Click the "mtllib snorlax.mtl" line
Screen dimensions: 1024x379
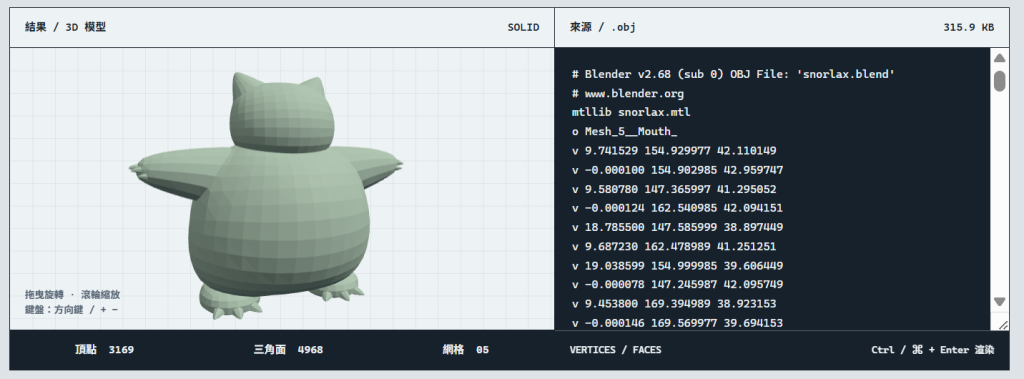click(x=631, y=112)
